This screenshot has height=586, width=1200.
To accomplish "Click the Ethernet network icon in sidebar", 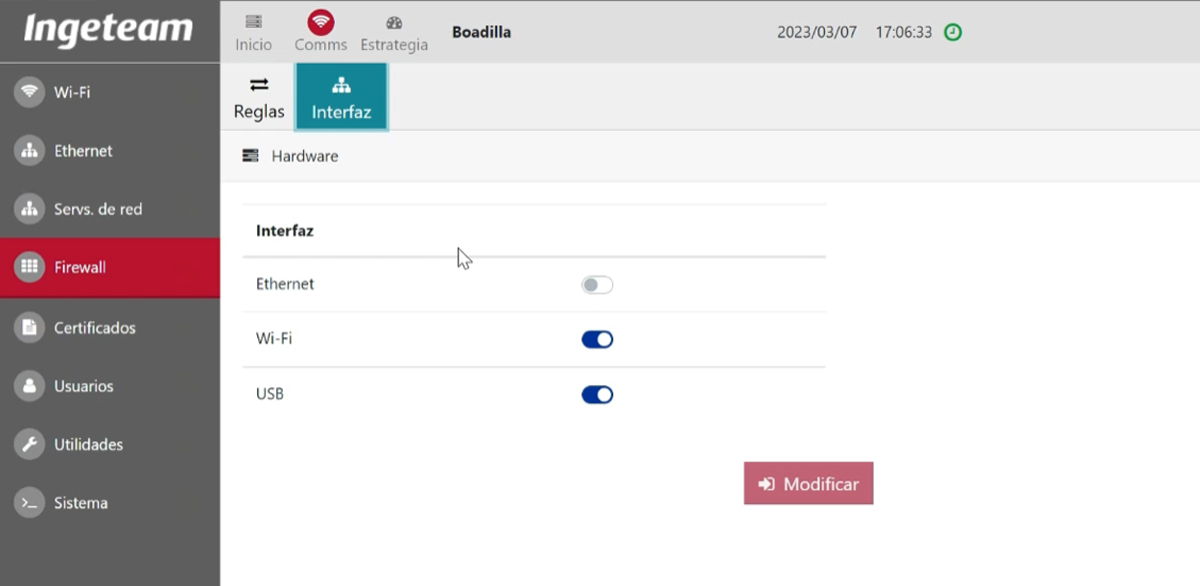I will click(30, 151).
